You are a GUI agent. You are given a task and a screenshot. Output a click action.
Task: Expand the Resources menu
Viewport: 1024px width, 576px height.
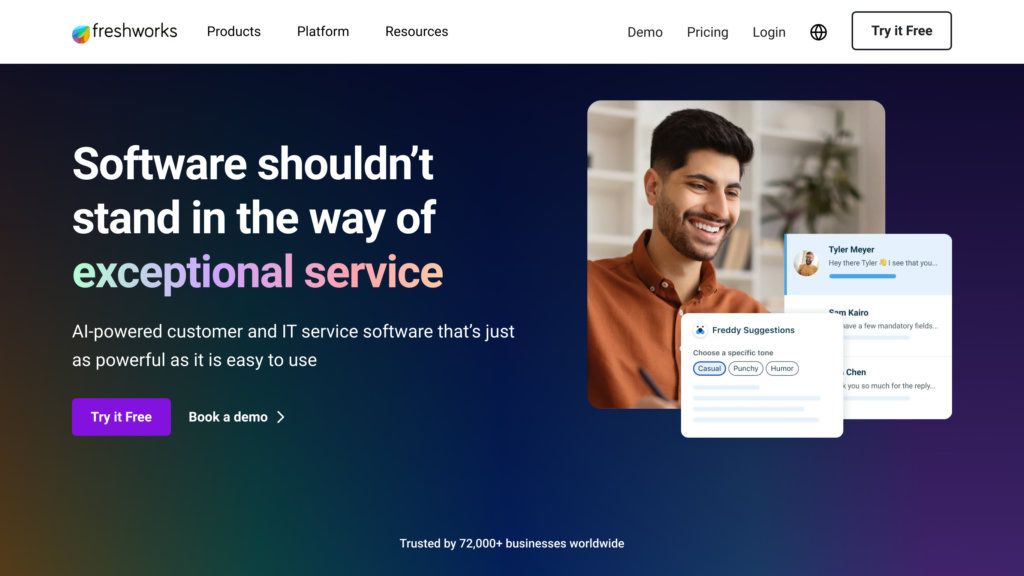click(x=417, y=31)
